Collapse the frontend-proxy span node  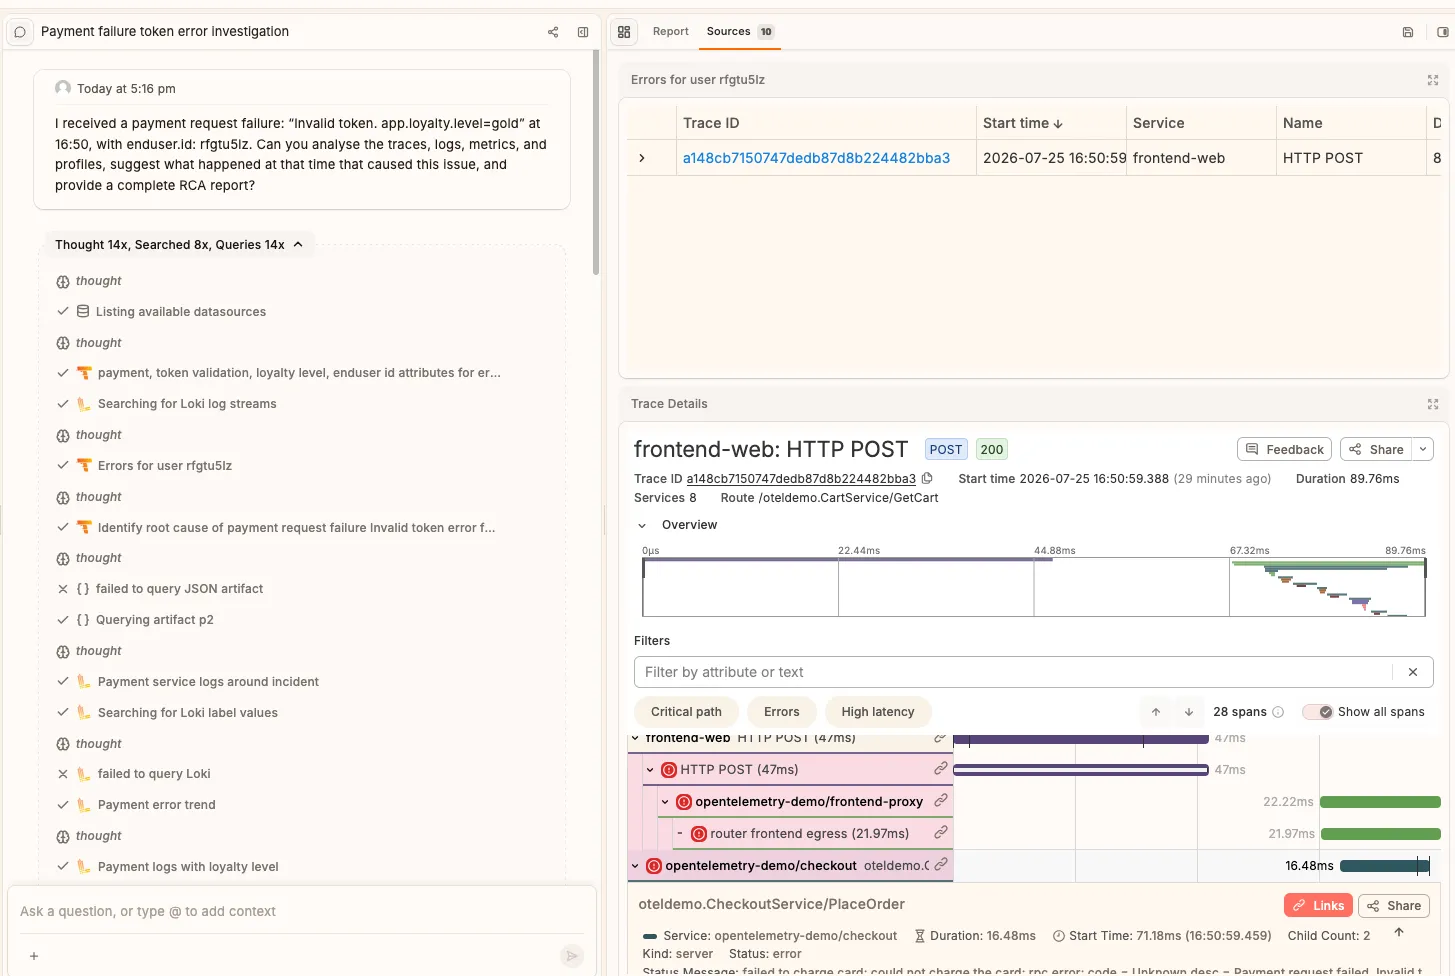pyautogui.click(x=665, y=802)
